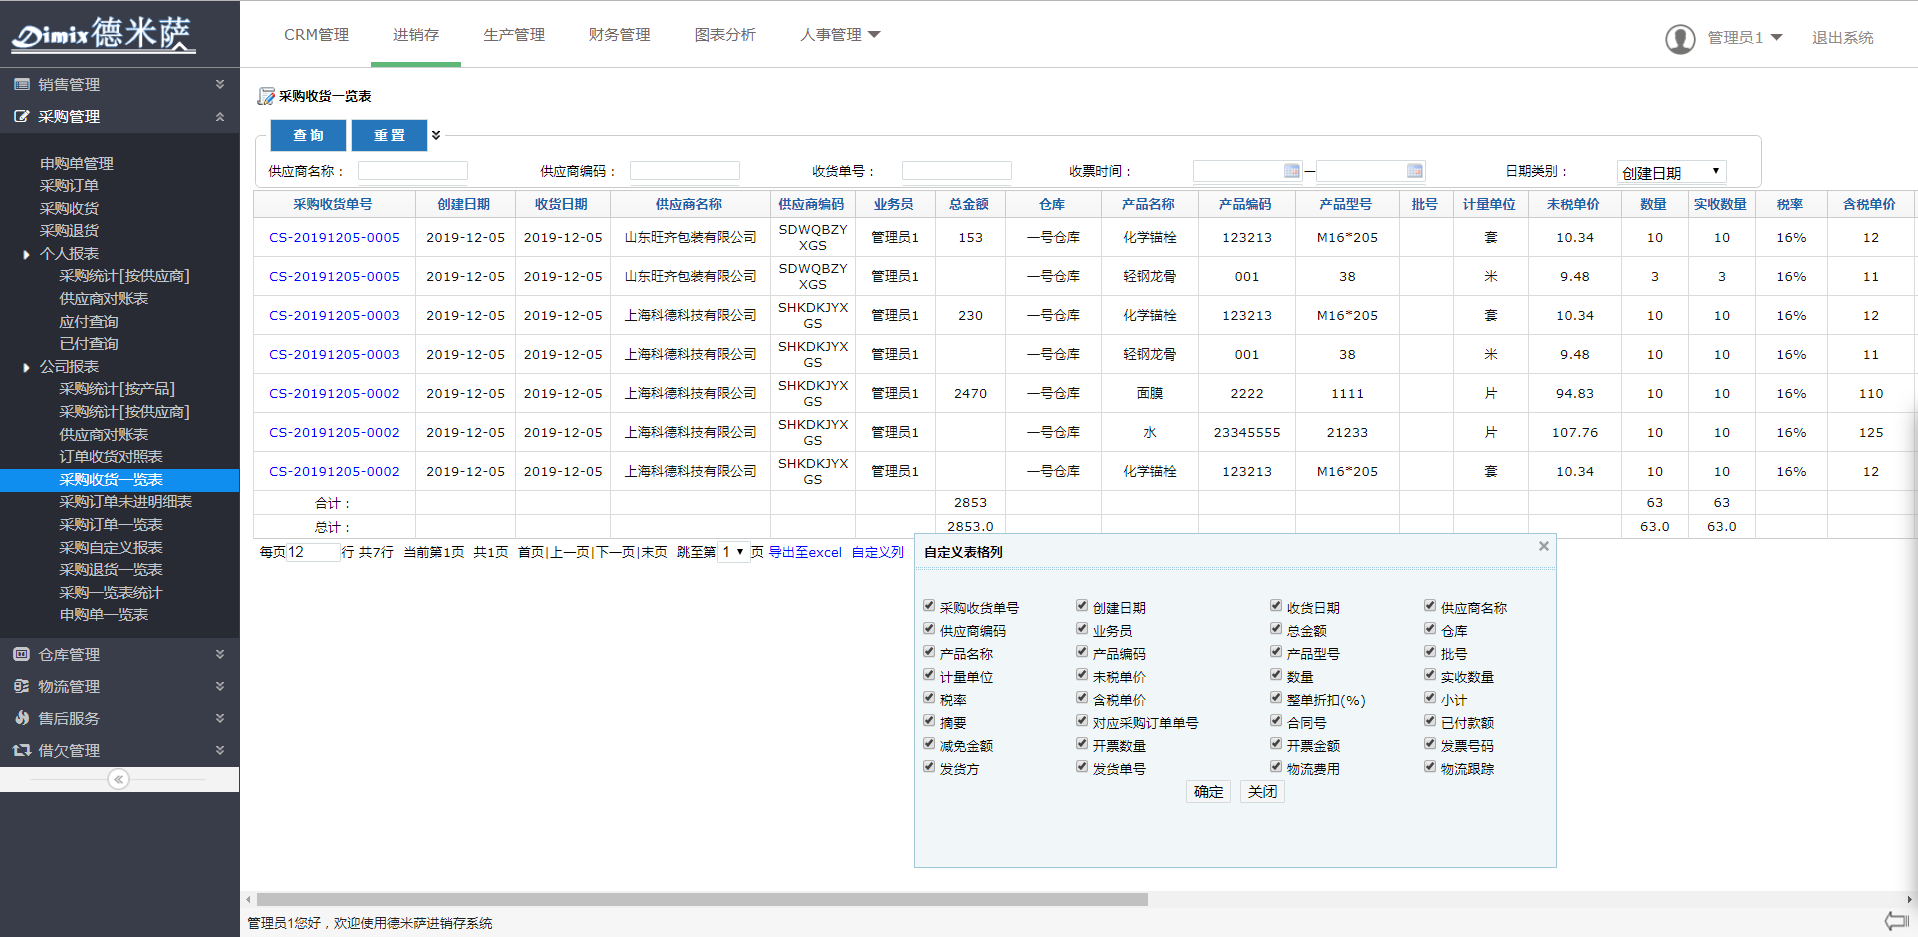Click the 导出至excel link

[x=805, y=552]
